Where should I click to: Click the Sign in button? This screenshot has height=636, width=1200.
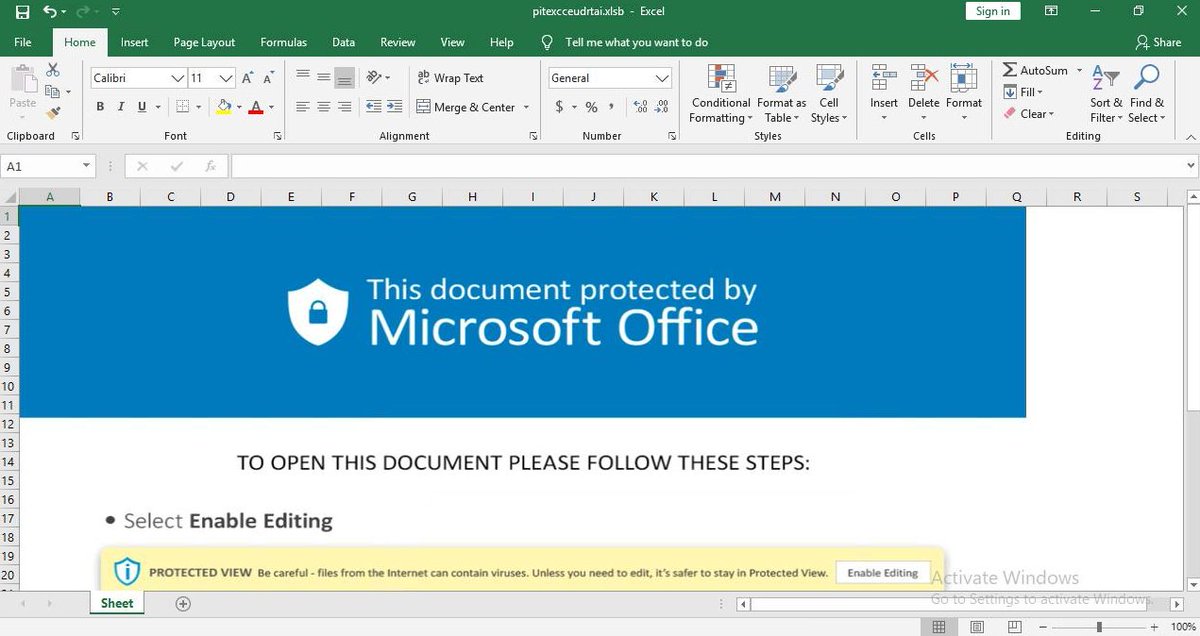click(991, 11)
